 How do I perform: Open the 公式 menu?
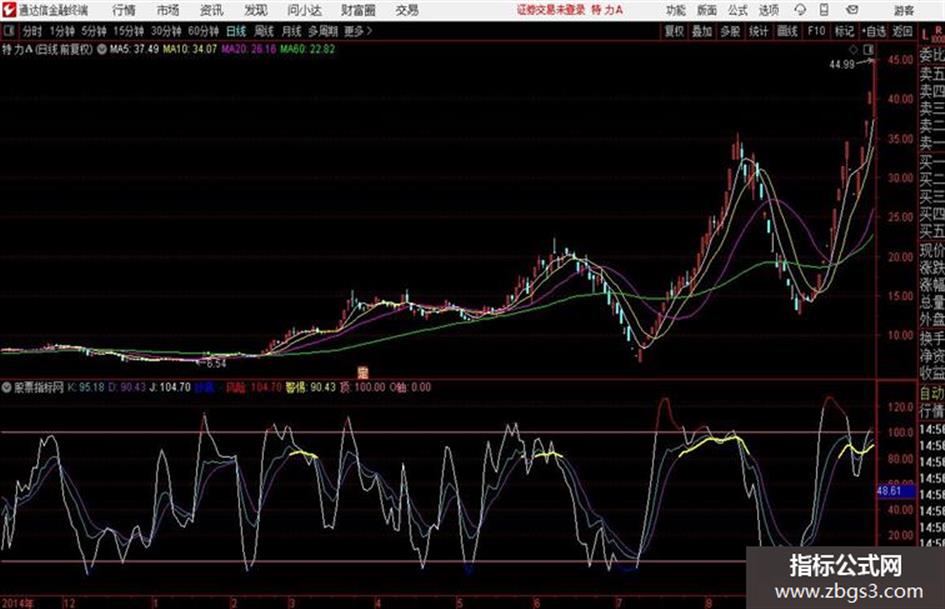click(738, 10)
